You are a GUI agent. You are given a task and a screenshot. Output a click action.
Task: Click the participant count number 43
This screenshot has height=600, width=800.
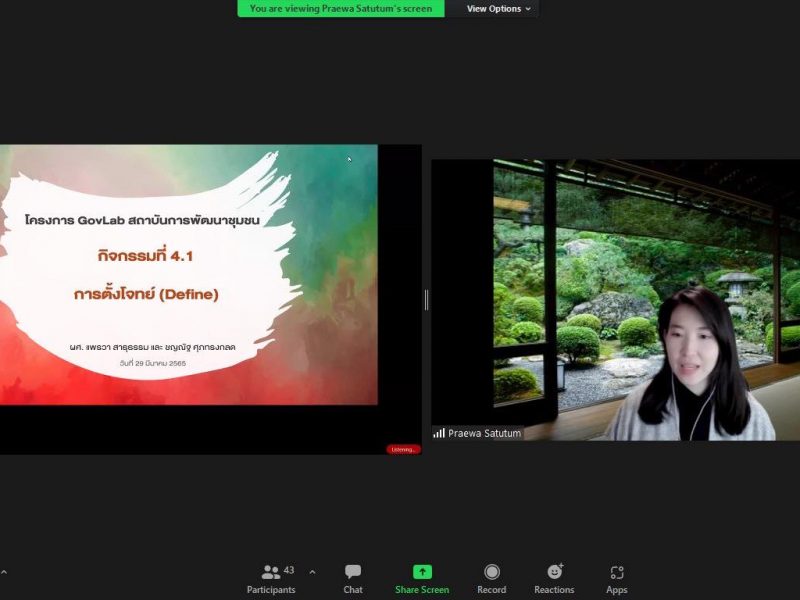pyautogui.click(x=289, y=570)
